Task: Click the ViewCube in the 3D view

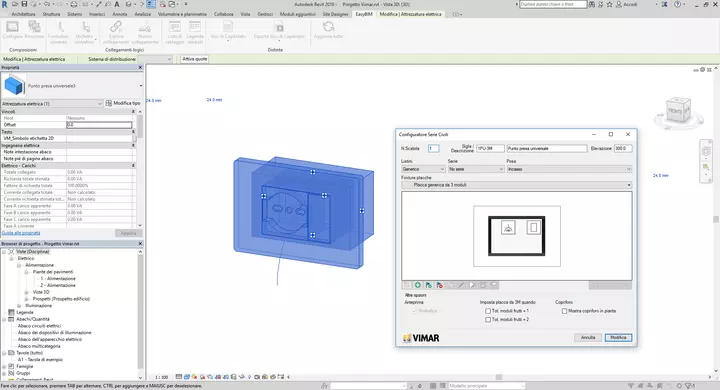Action: (x=678, y=111)
